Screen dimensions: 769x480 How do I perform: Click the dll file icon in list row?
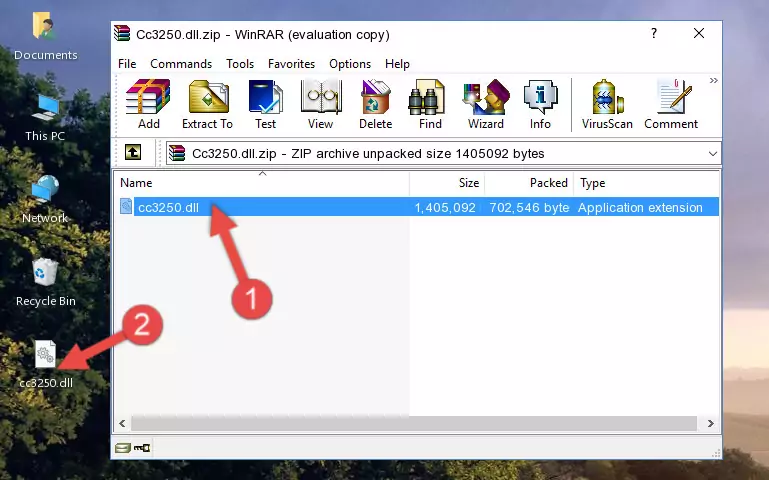(x=126, y=206)
